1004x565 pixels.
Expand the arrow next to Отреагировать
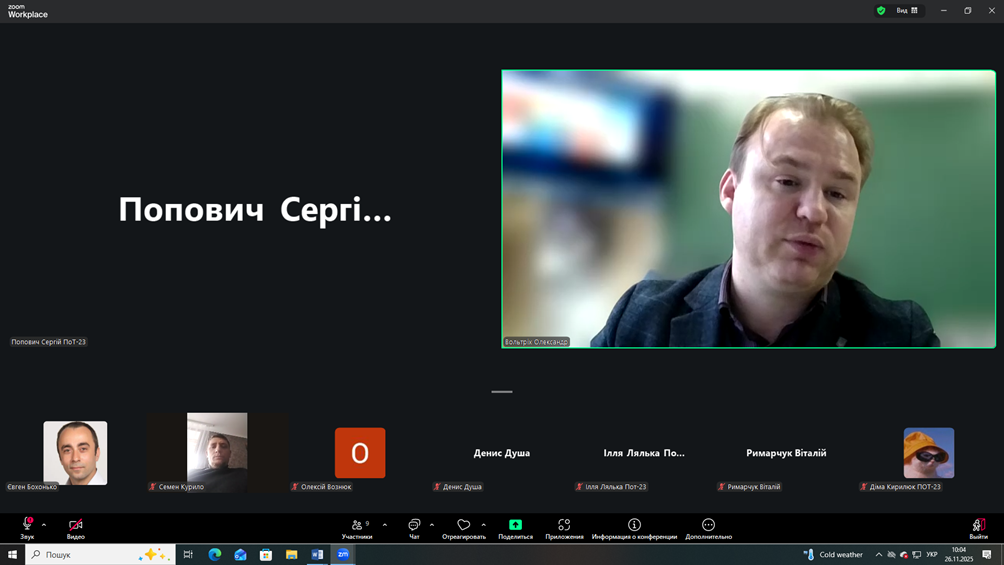click(x=484, y=525)
